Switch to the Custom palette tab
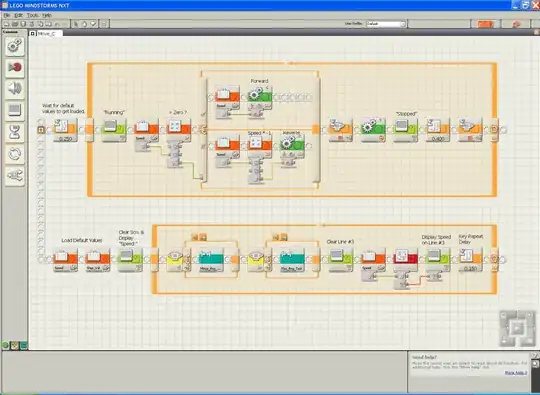 pyautogui.click(x=23, y=345)
